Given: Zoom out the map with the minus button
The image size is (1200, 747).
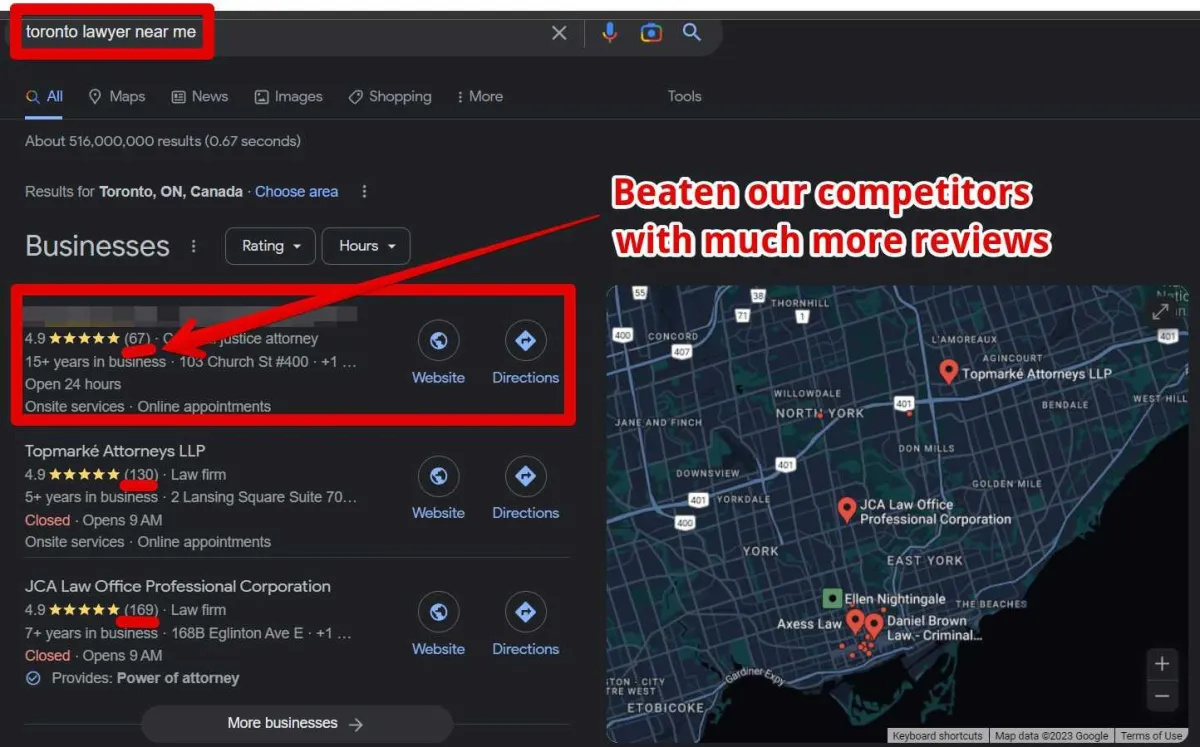Looking at the screenshot, I should click(1162, 695).
